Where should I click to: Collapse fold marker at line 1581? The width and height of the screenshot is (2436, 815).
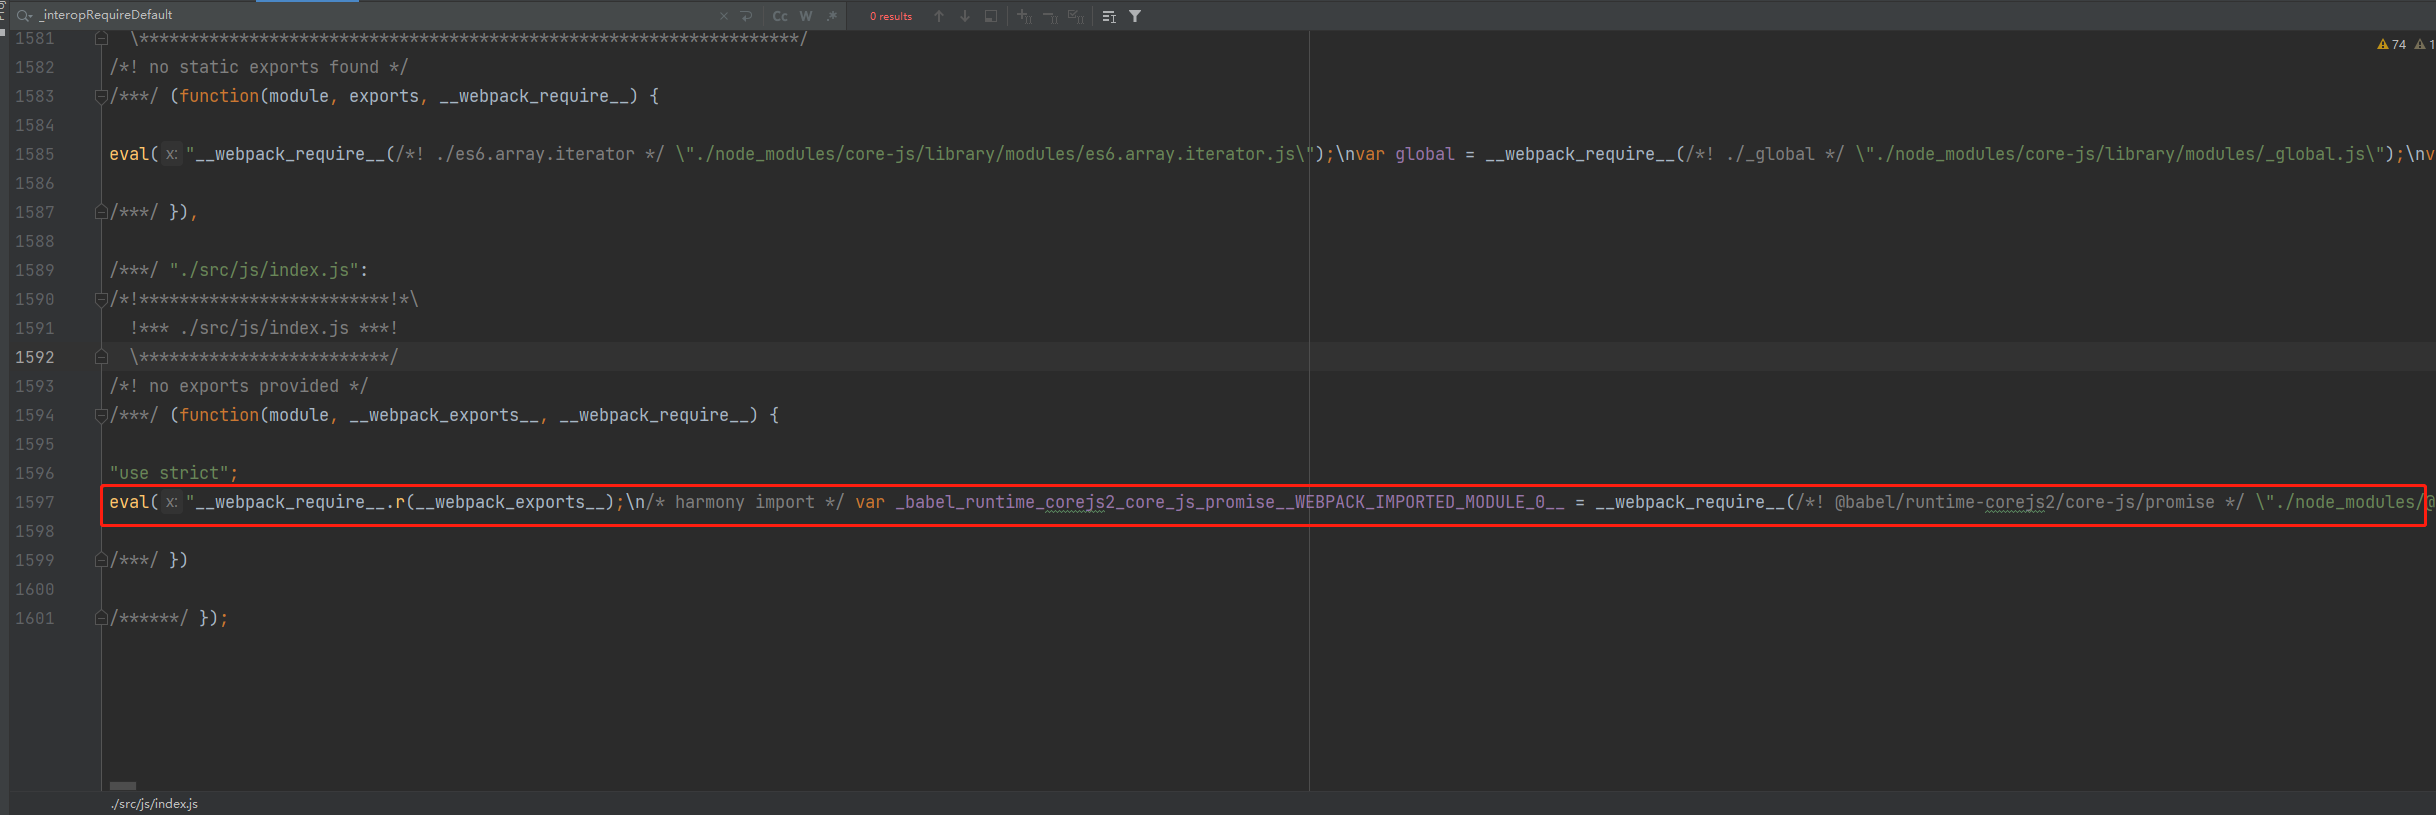101,38
